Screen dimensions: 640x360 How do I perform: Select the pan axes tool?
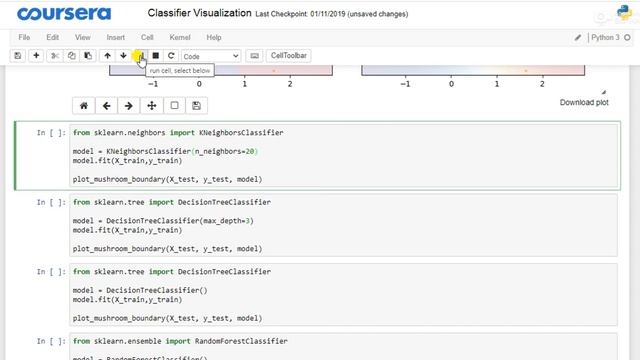[x=151, y=106]
